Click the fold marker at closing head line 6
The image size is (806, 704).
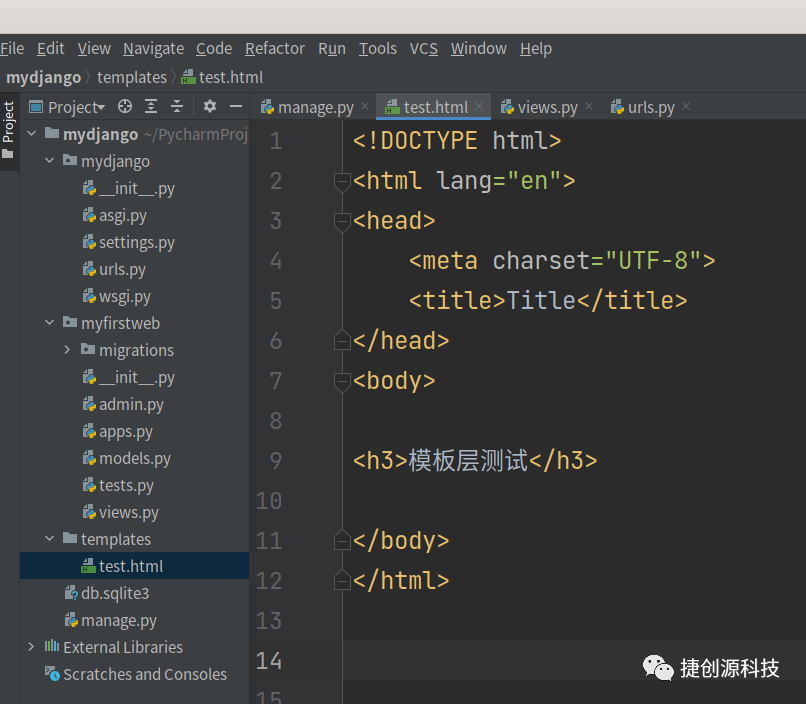pos(342,340)
